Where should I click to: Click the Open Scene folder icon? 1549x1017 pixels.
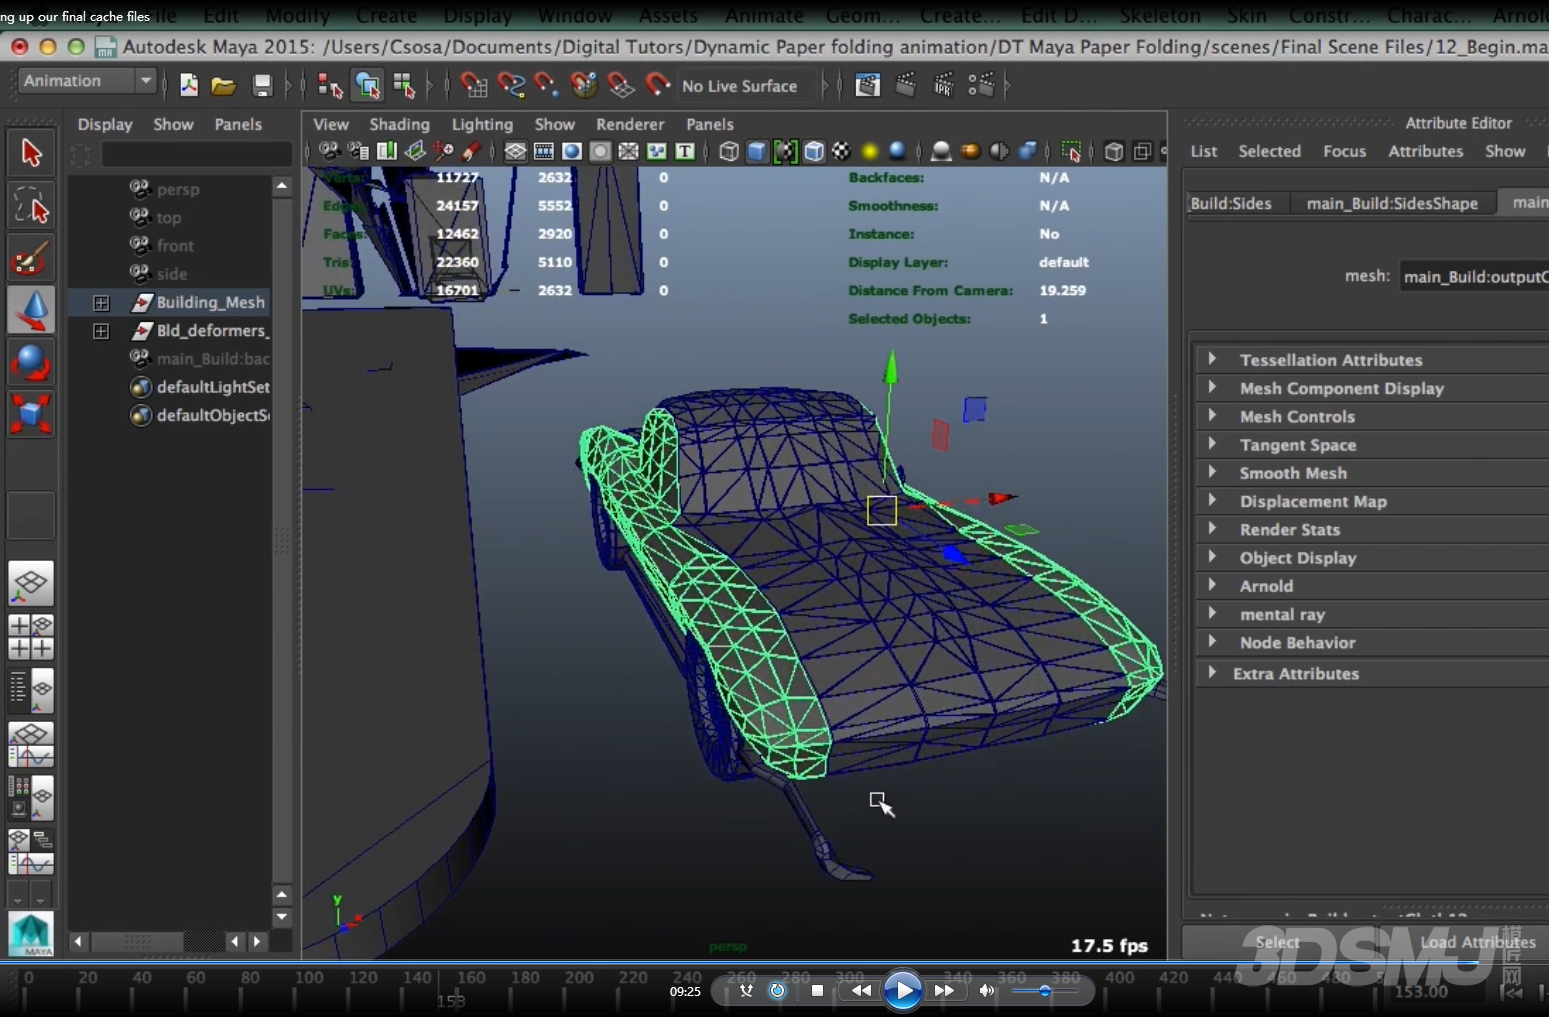[x=223, y=86]
